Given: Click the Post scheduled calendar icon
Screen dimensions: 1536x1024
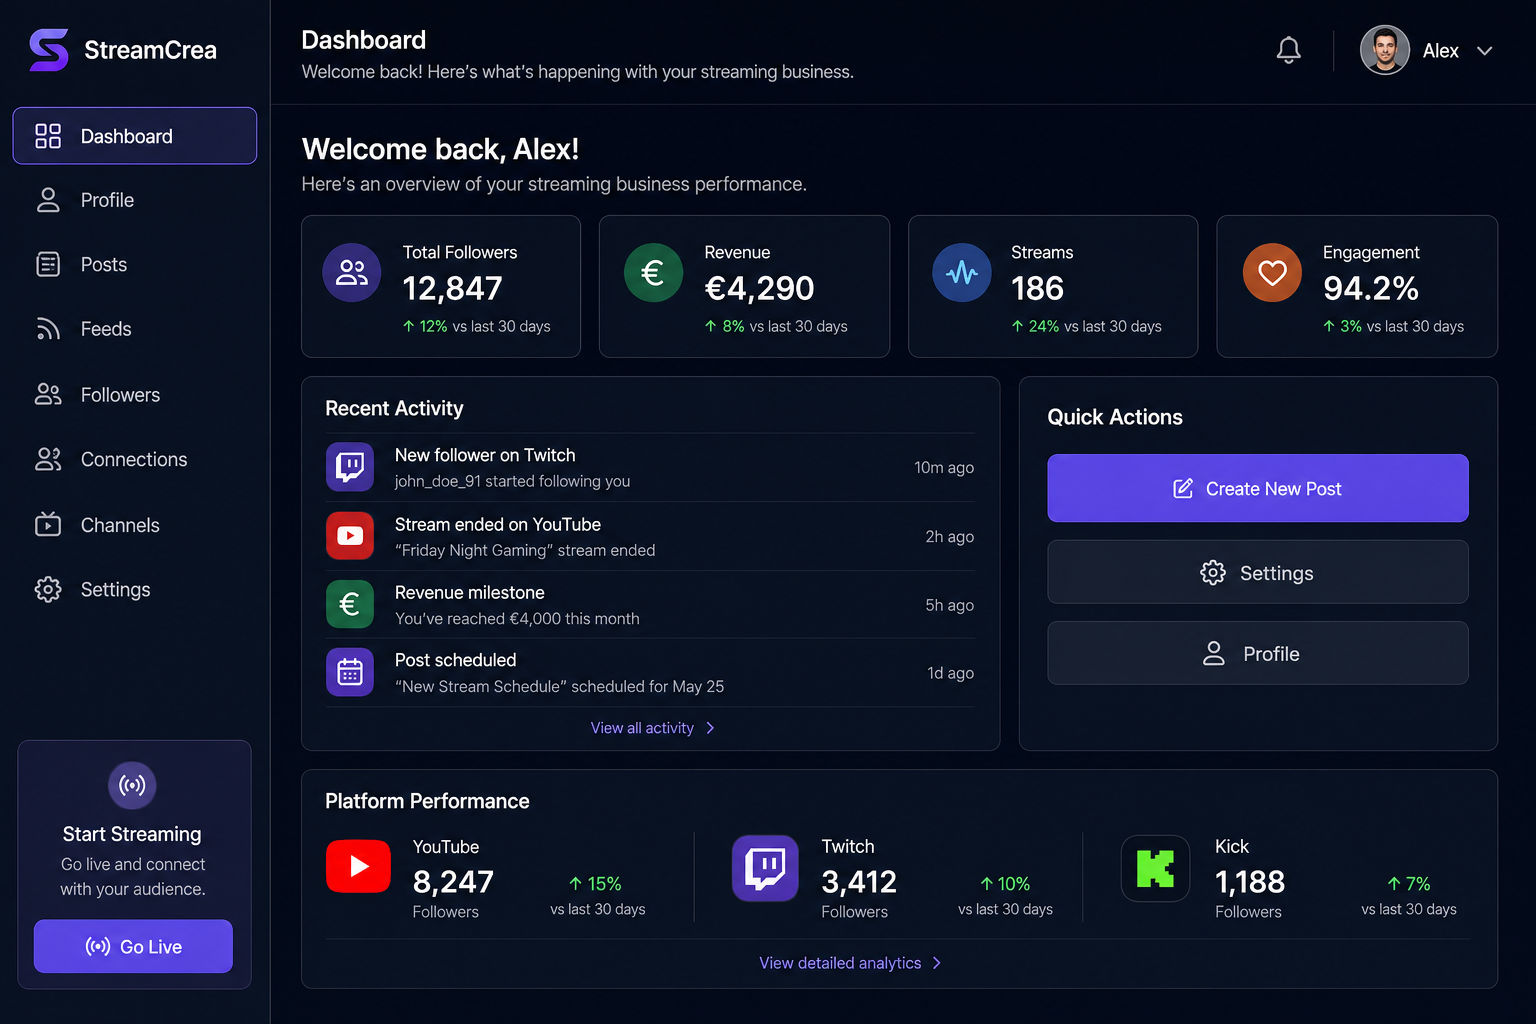Looking at the screenshot, I should (350, 672).
